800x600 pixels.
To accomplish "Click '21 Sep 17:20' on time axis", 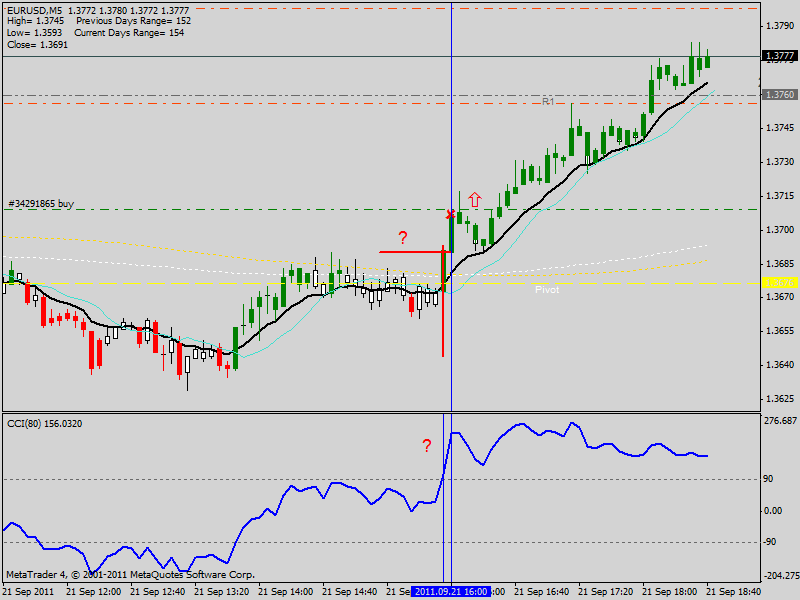I will point(606,592).
